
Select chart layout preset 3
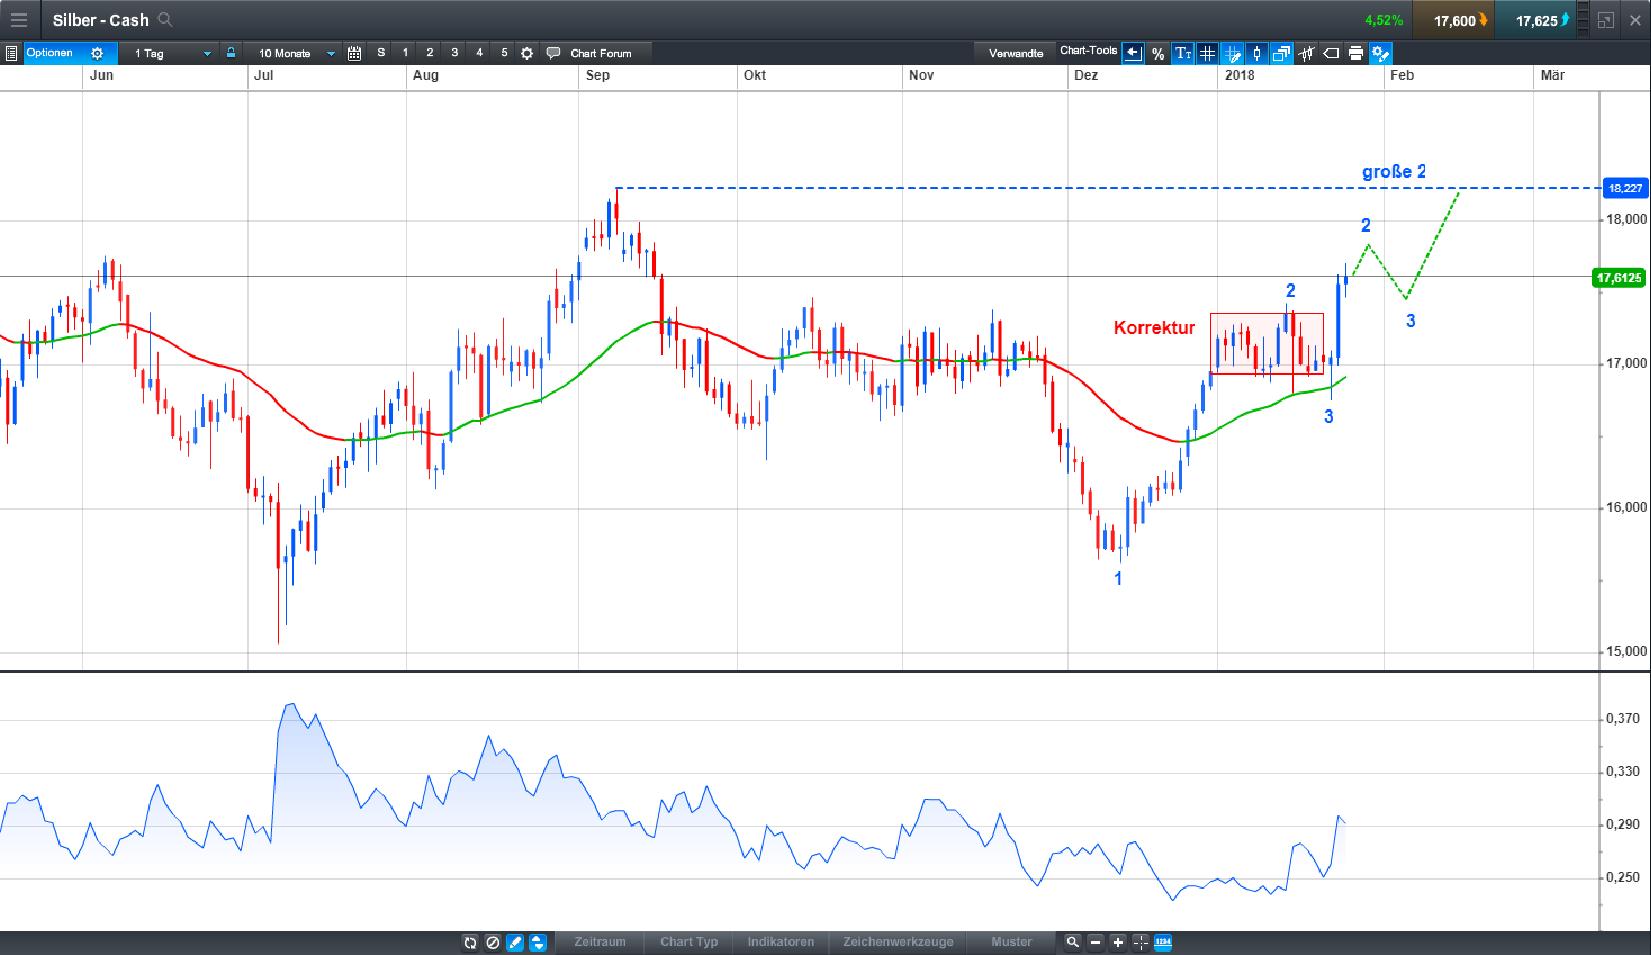point(453,53)
